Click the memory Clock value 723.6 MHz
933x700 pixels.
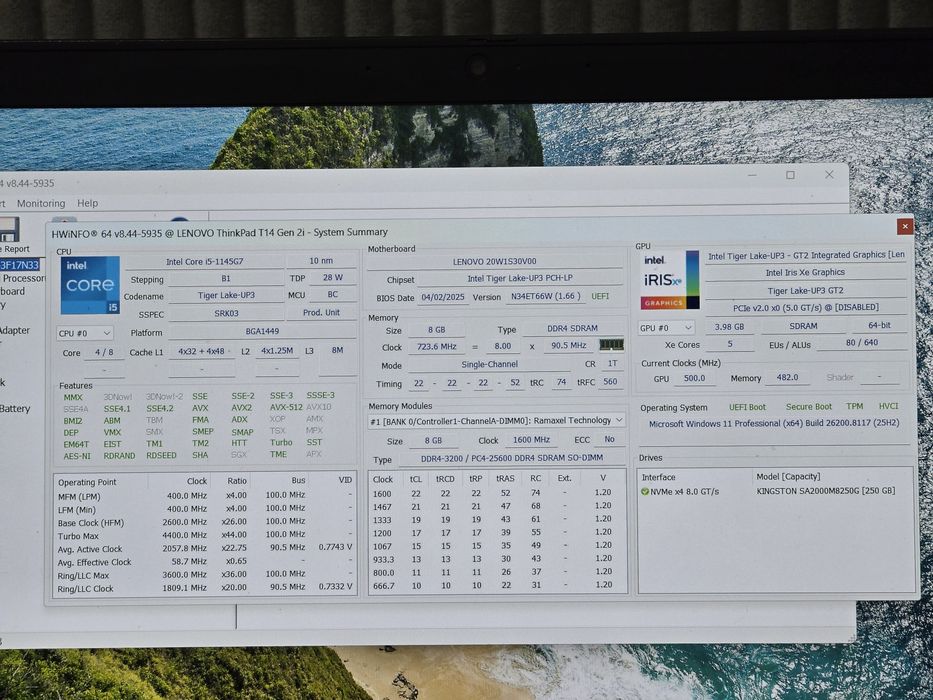point(437,346)
